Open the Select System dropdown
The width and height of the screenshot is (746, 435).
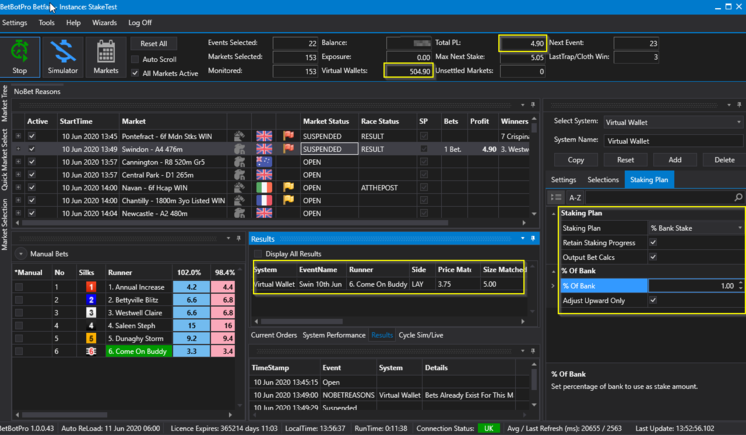674,122
